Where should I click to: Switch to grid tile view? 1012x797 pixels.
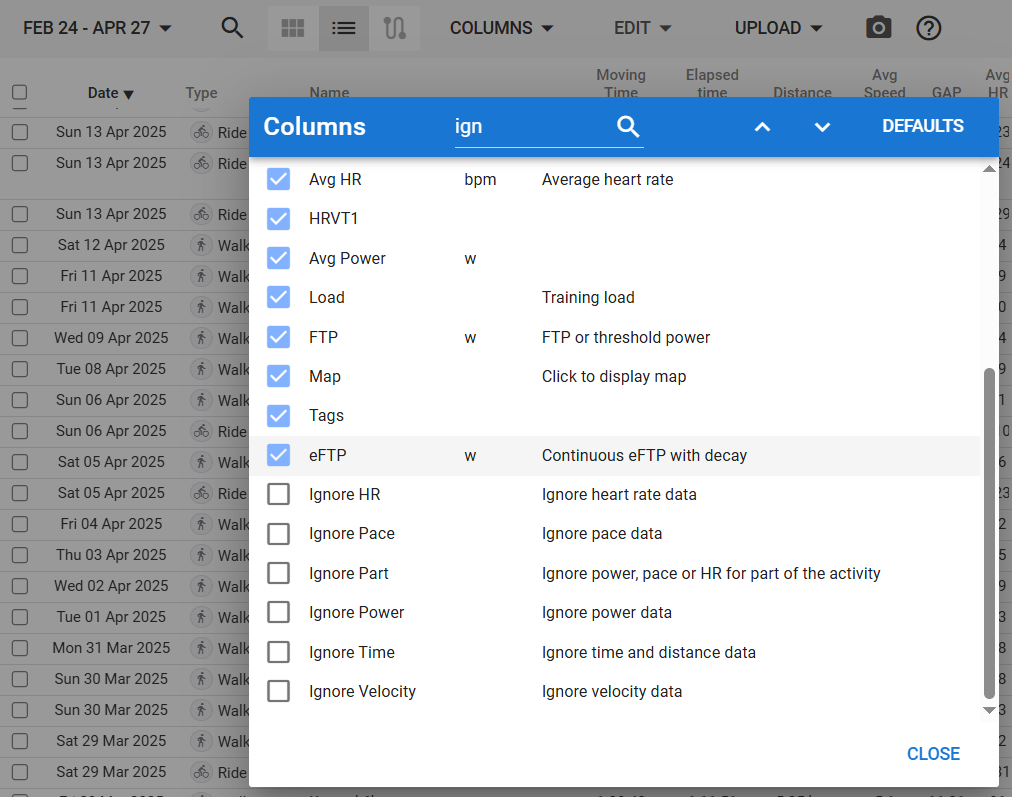[293, 28]
